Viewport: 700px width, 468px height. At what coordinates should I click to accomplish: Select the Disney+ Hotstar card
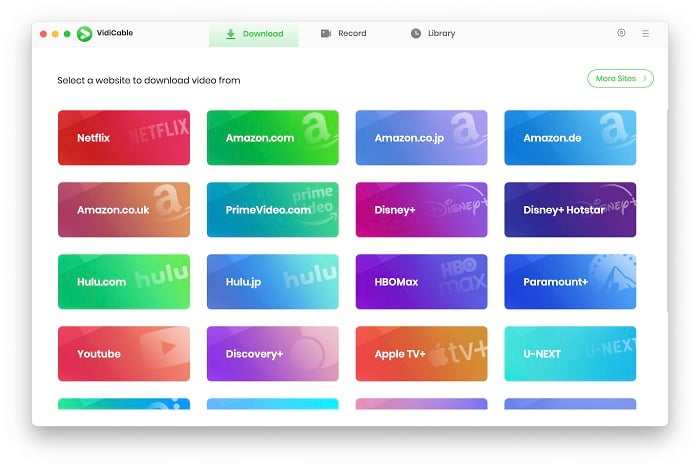[x=570, y=209]
